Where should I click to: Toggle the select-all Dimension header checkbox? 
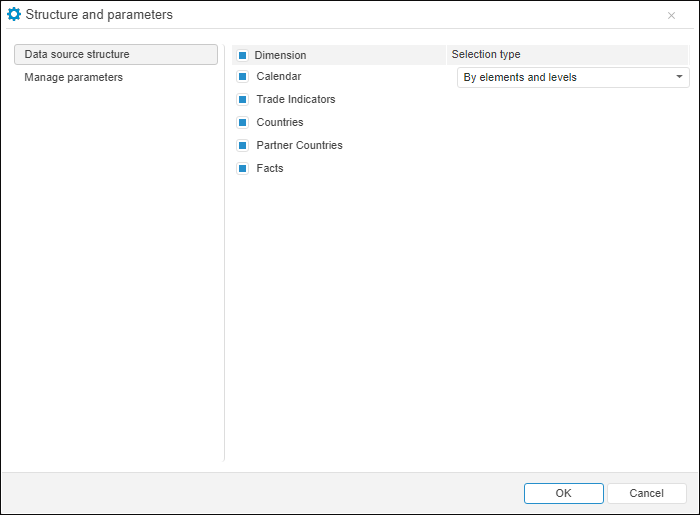pos(242,55)
